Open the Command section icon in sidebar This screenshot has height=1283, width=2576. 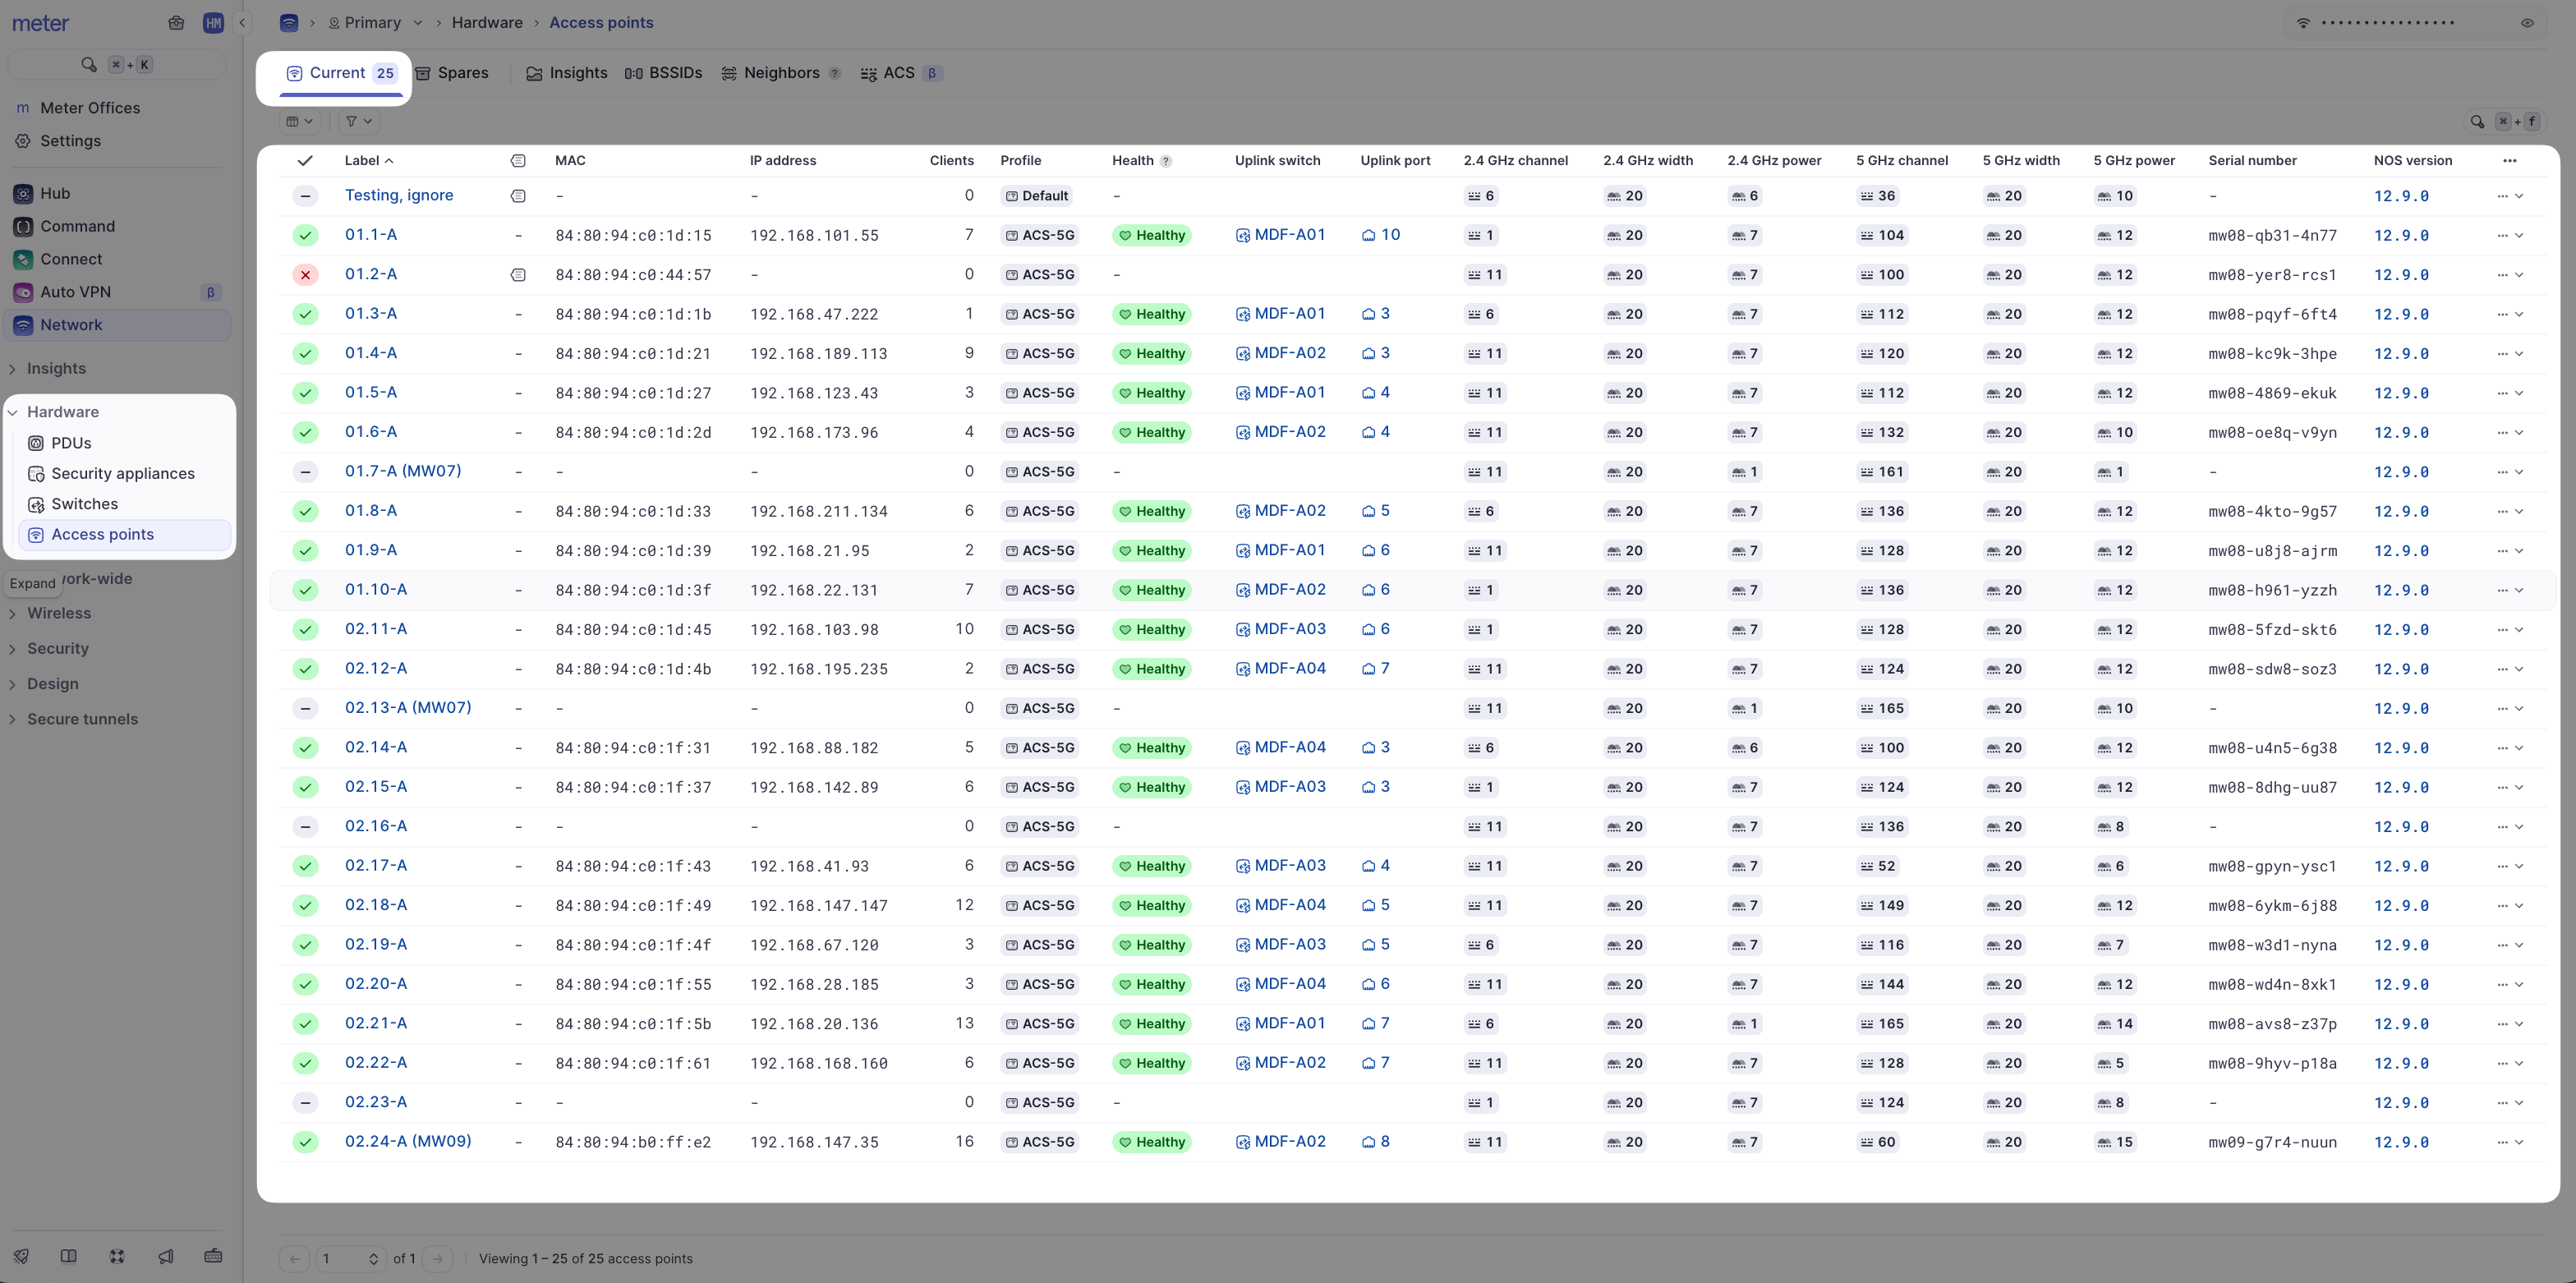click(x=22, y=226)
